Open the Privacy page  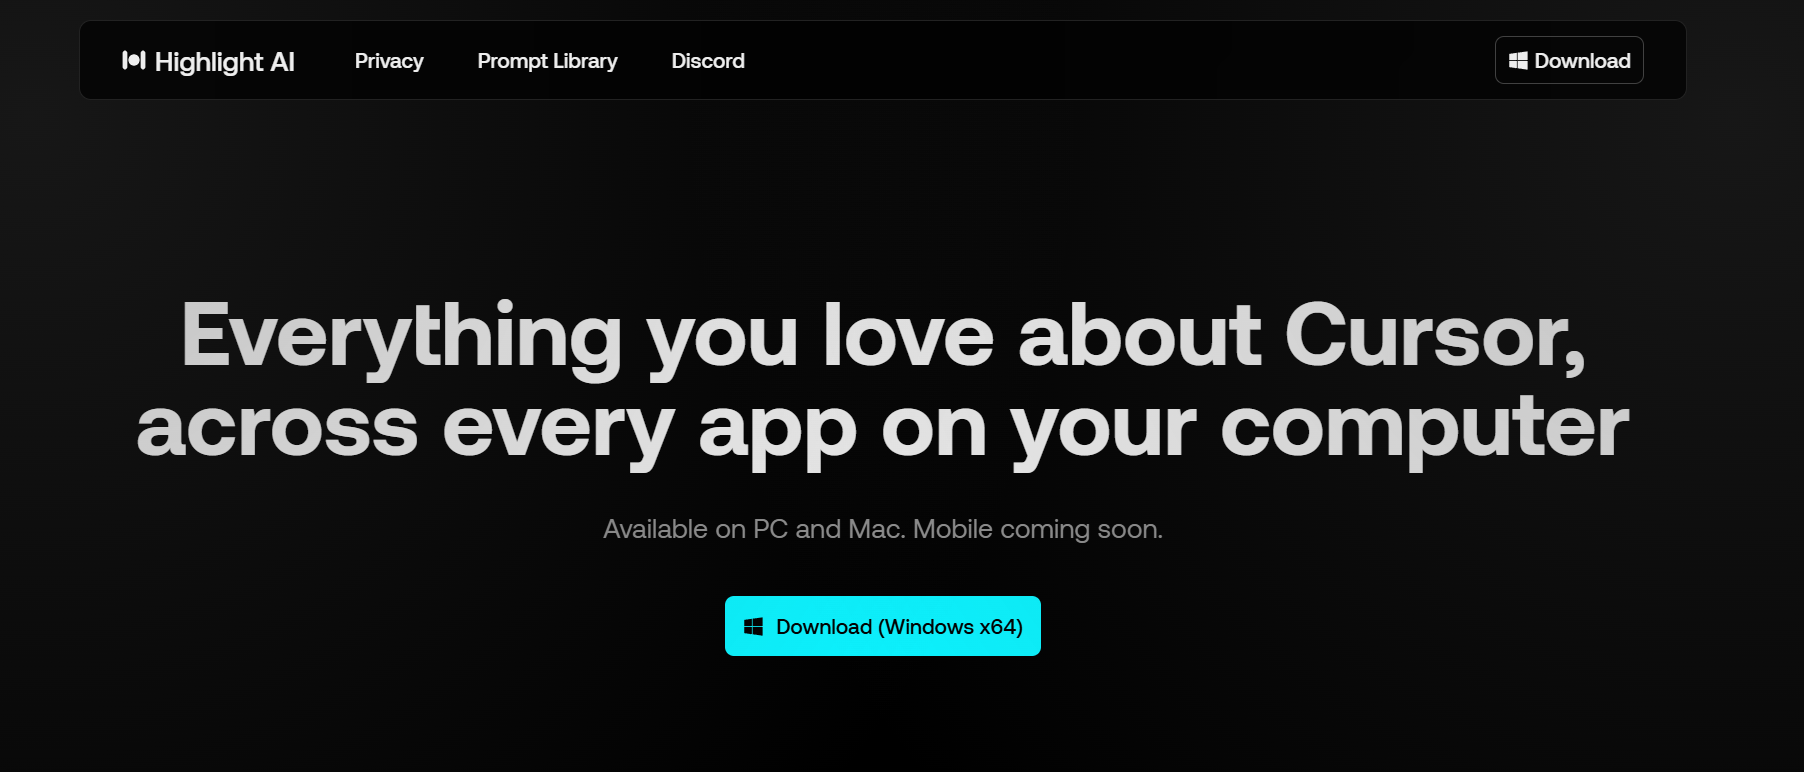389,61
